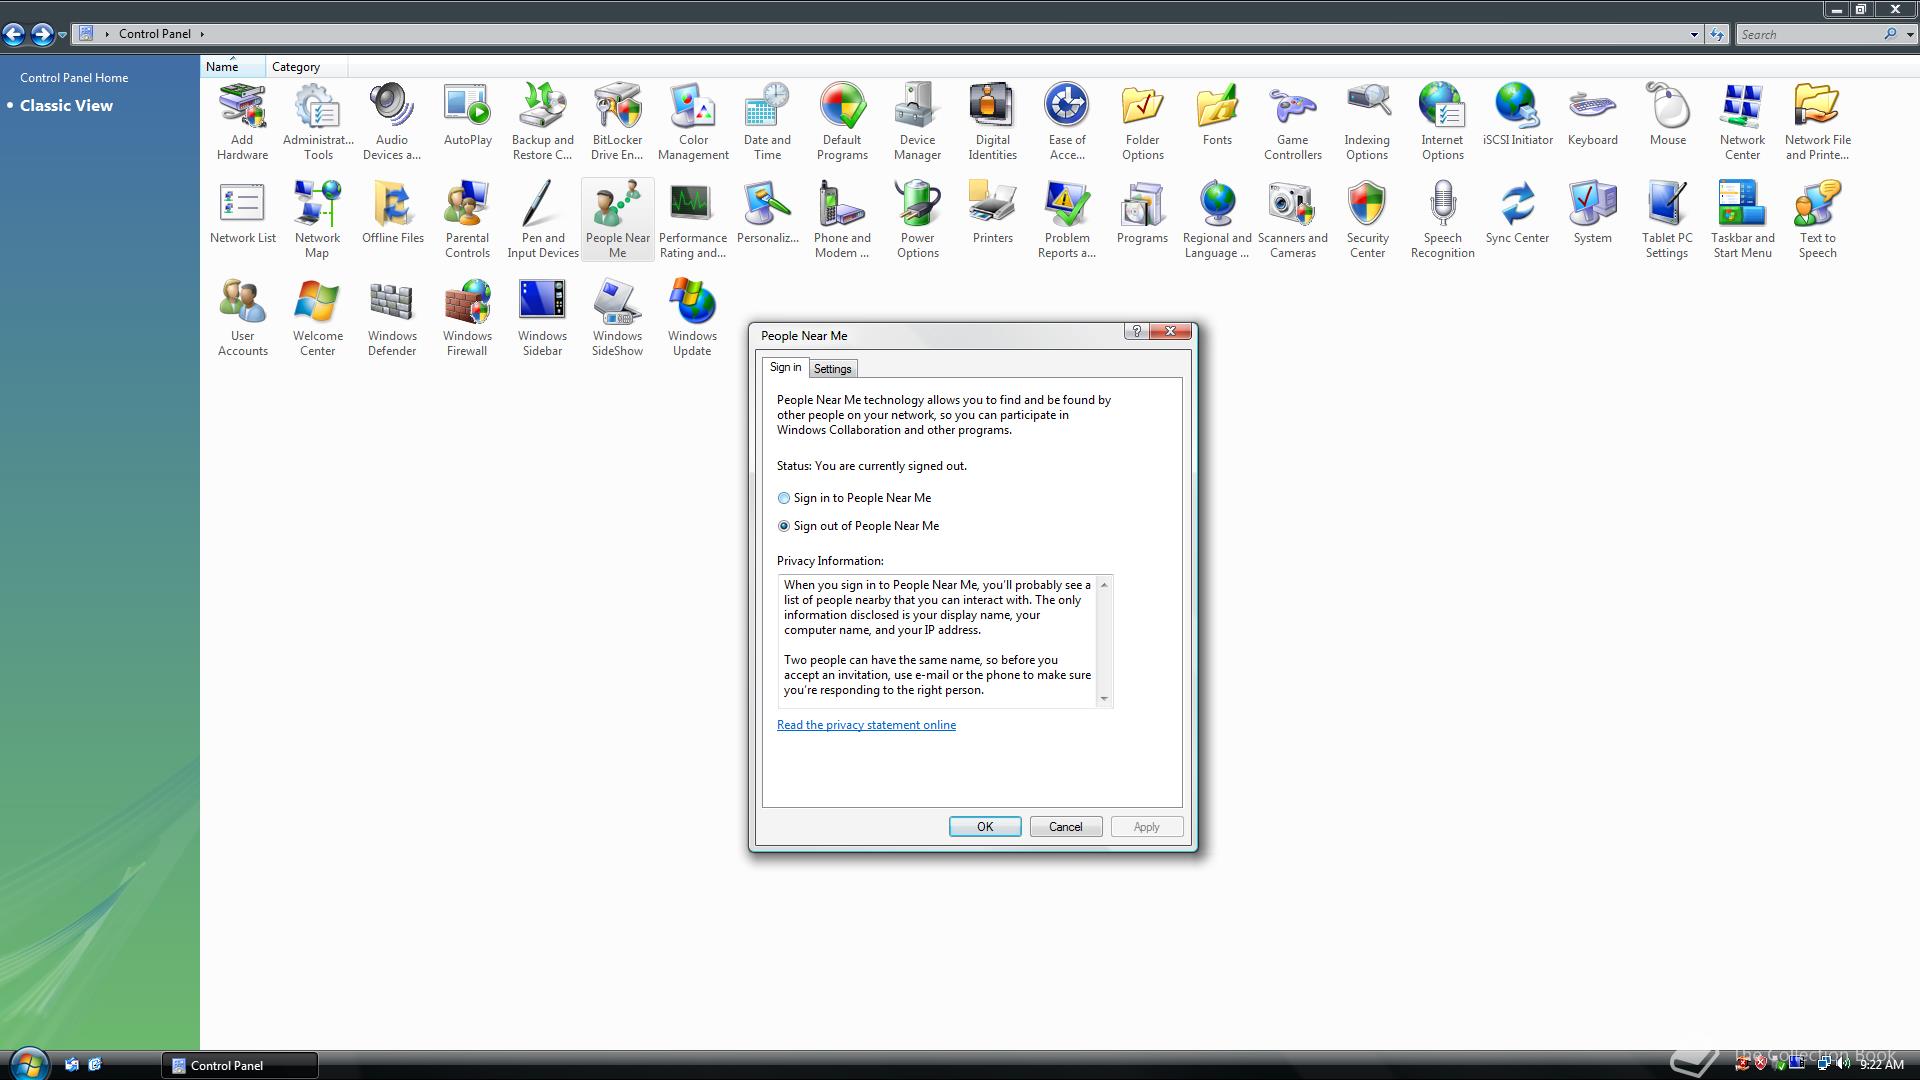Refresh the Control Panel view
The image size is (1920, 1080).
[1717, 35]
